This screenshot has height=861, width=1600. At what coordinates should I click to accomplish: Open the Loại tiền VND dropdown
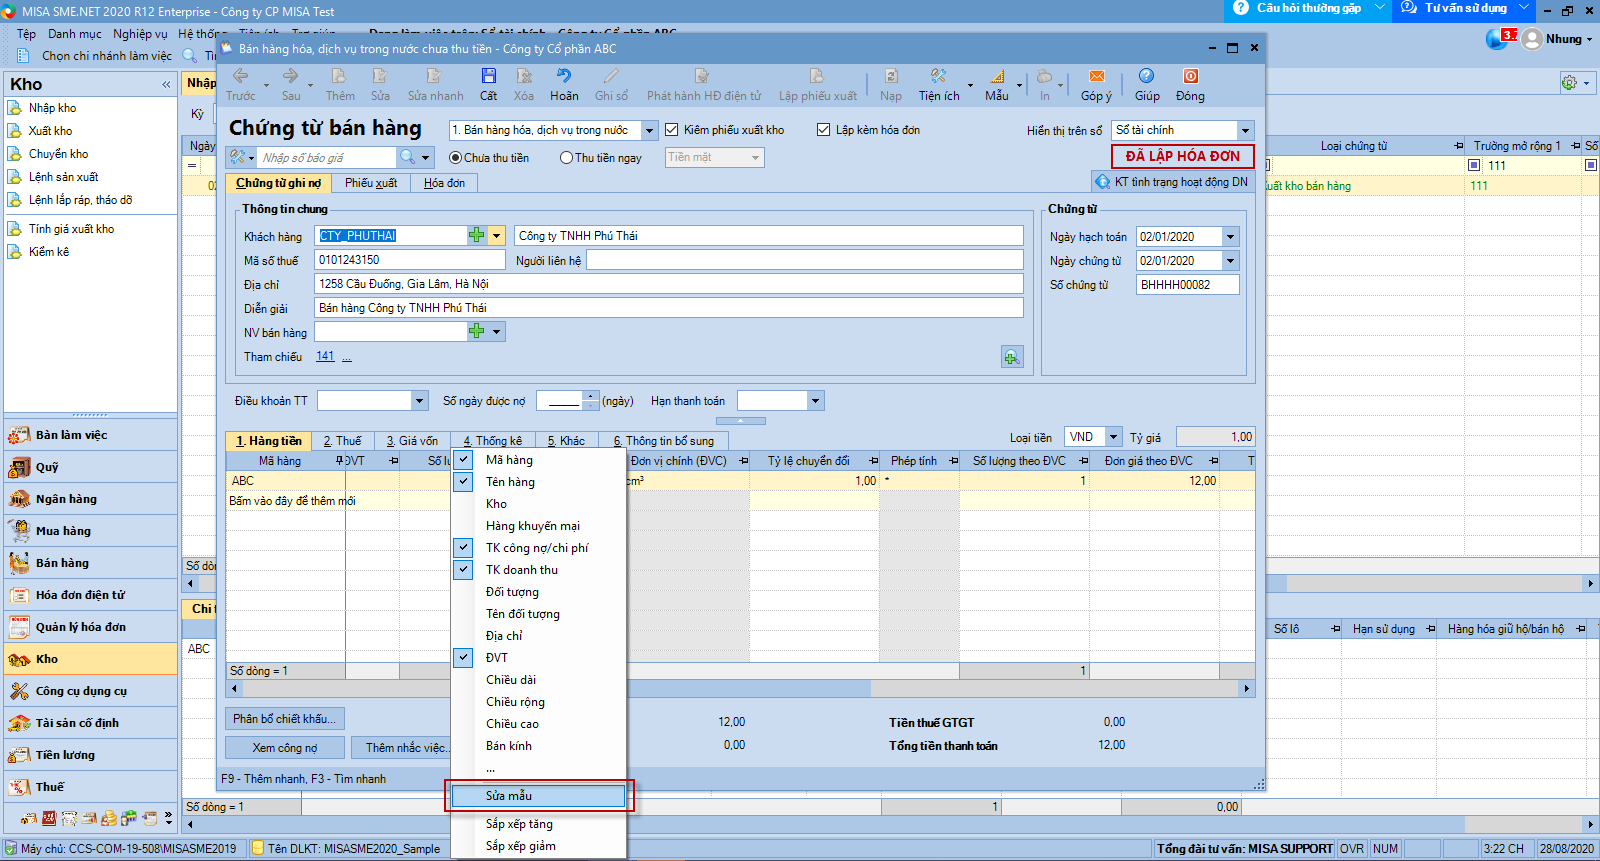point(1113,437)
